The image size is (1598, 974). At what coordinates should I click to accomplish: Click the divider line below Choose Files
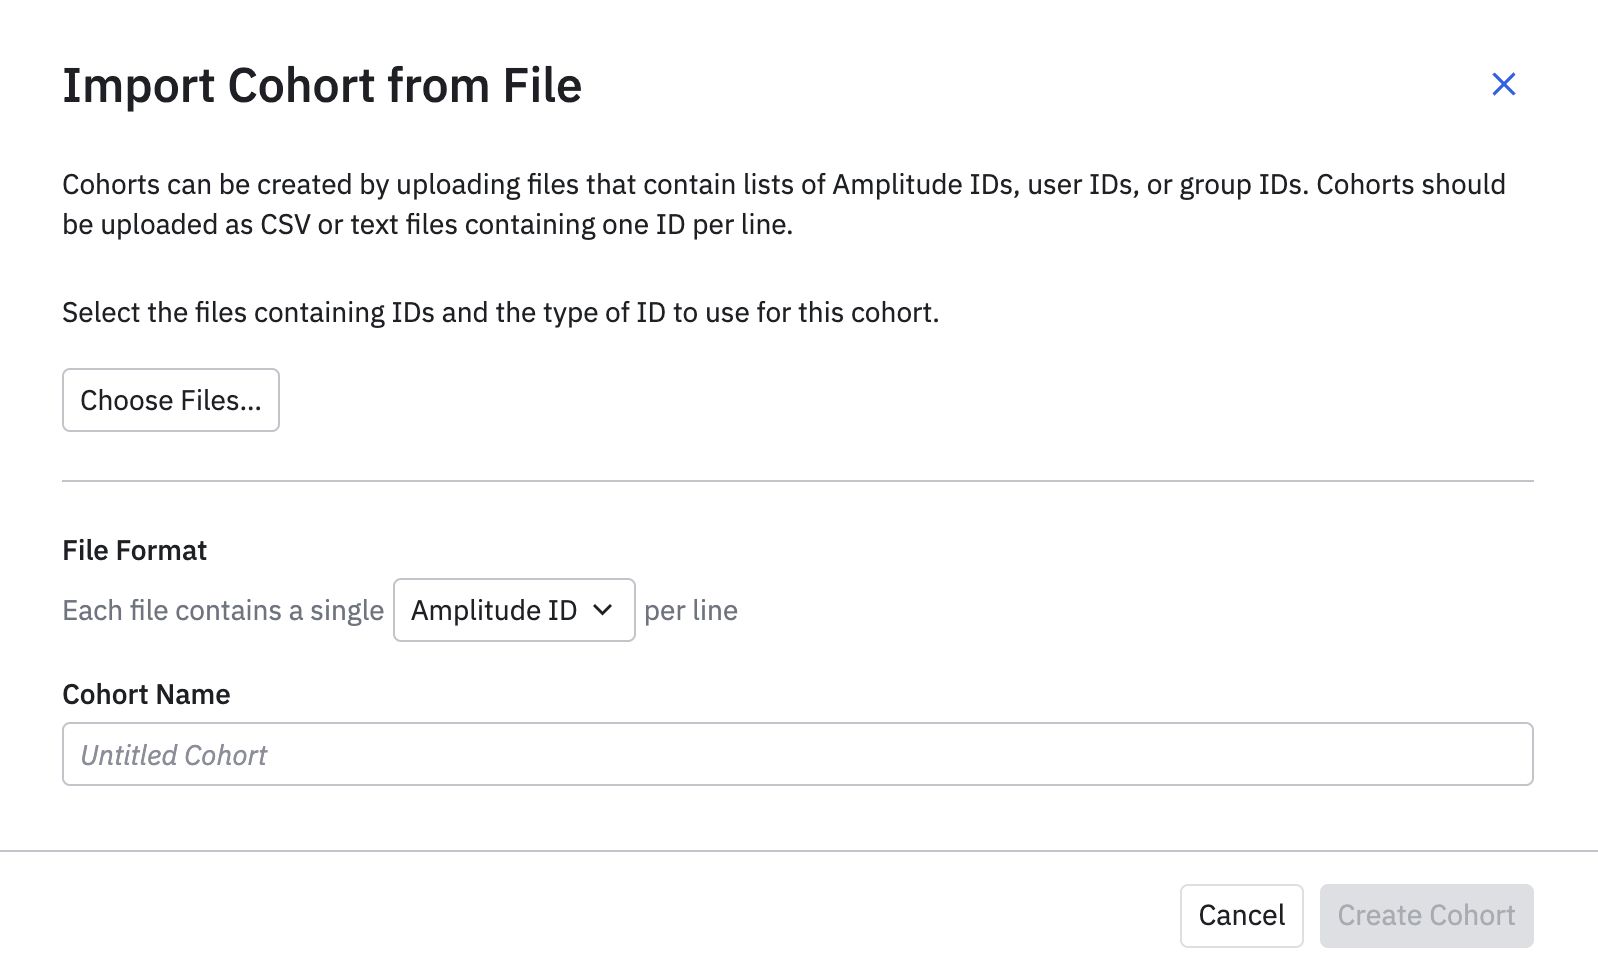797,481
